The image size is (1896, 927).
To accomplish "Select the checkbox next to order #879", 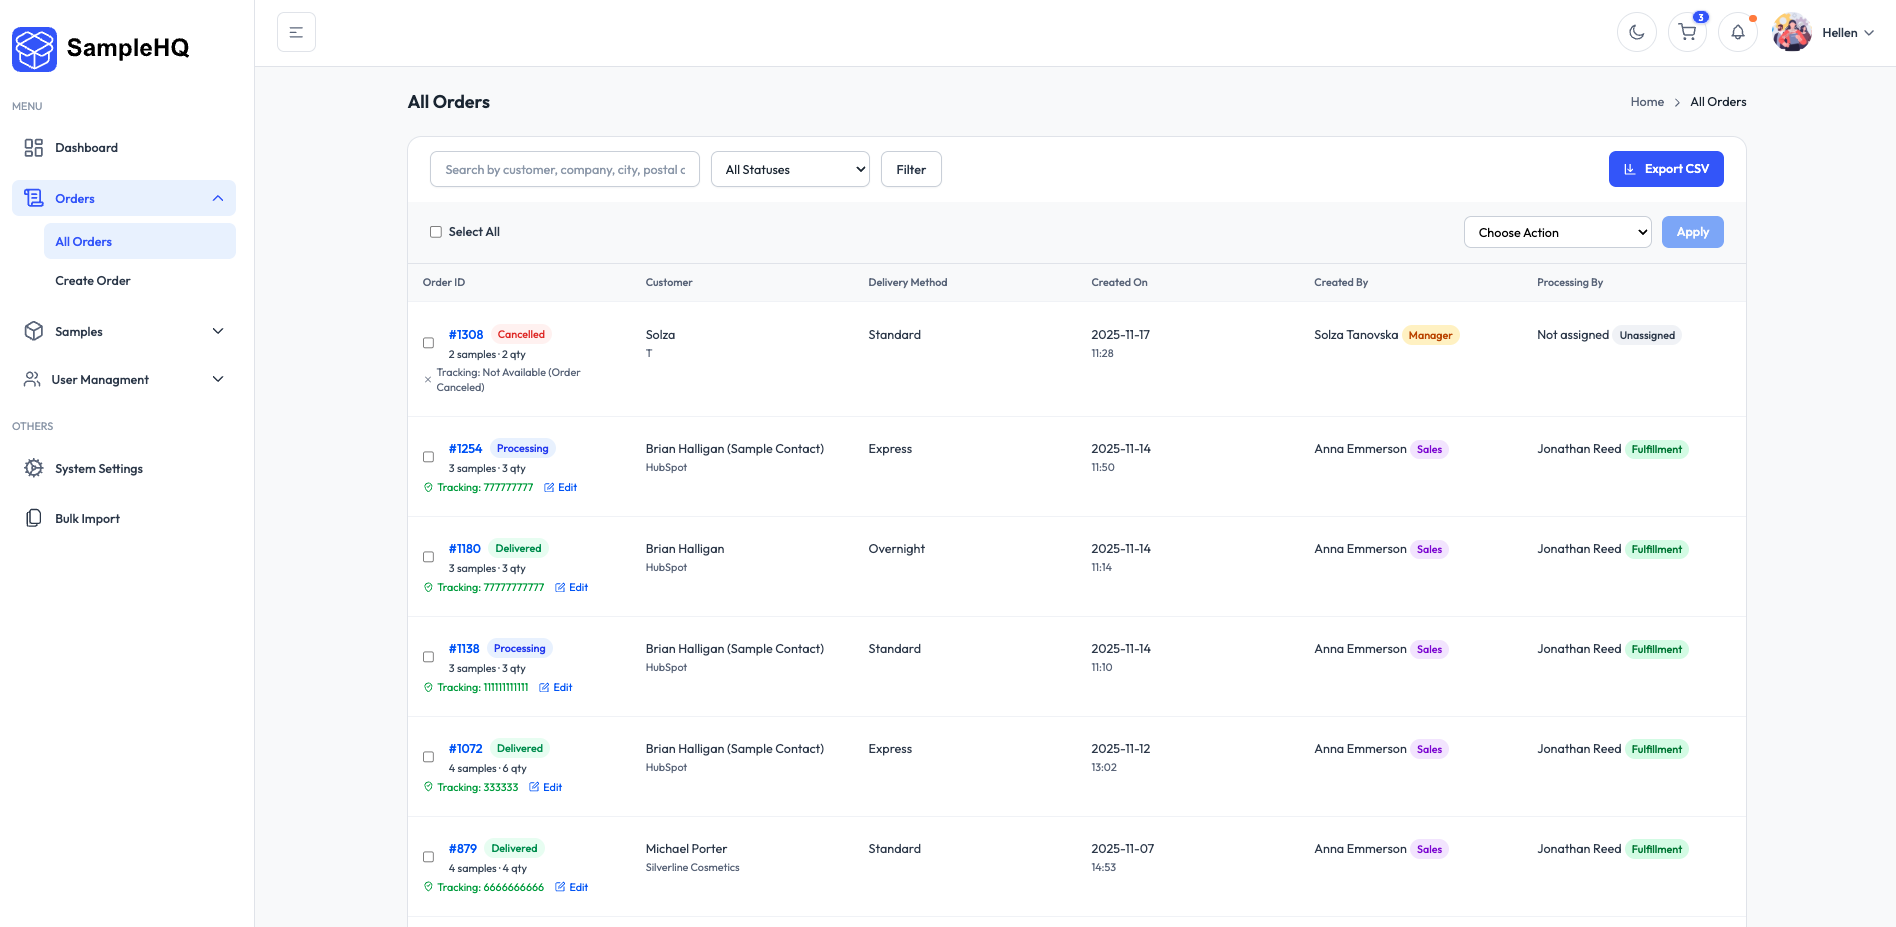I will [x=428, y=857].
